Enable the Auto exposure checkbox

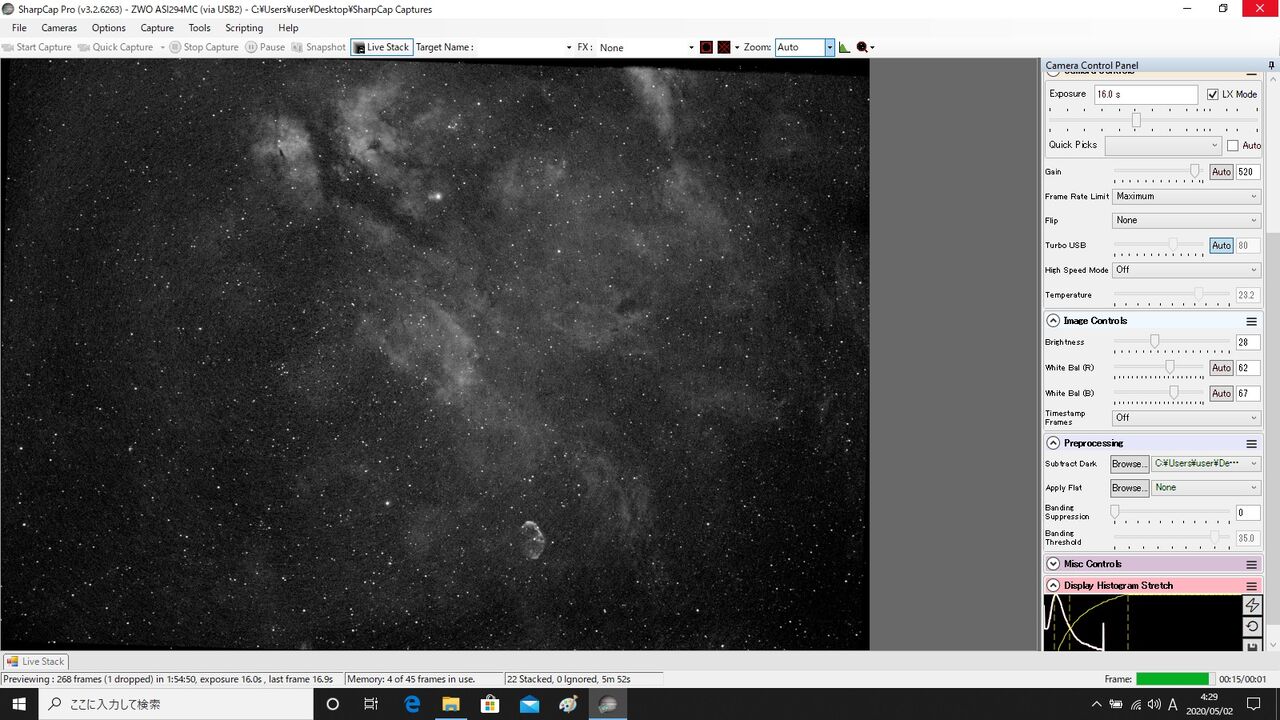[1233, 145]
